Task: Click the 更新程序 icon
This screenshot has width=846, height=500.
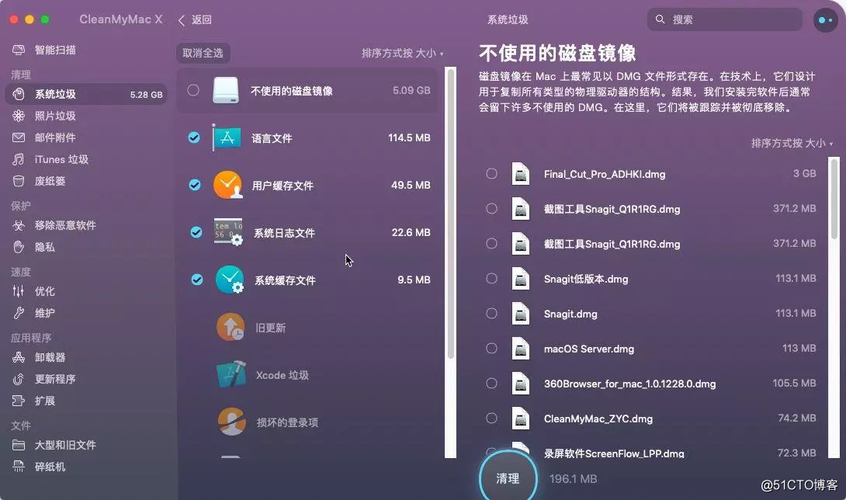Action: click(x=18, y=379)
